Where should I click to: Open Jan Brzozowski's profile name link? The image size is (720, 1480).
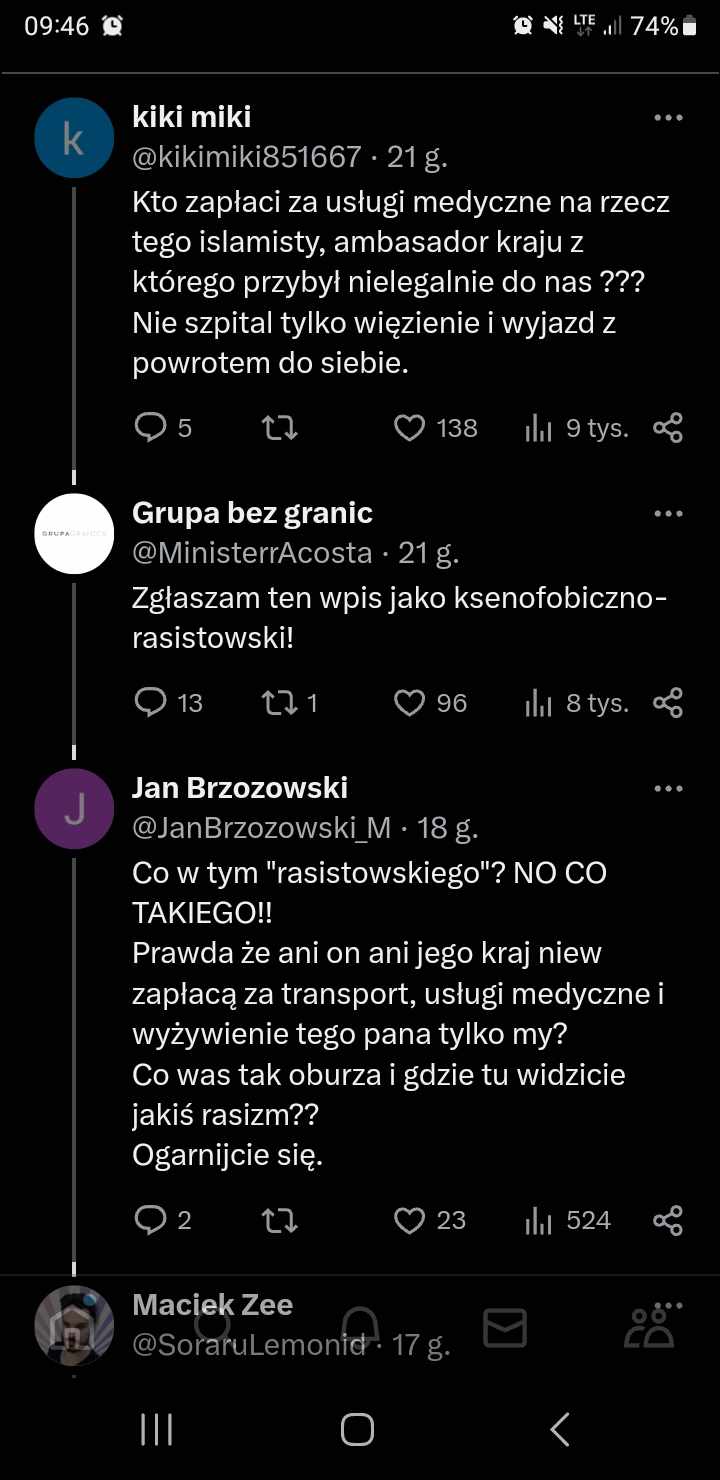point(240,788)
